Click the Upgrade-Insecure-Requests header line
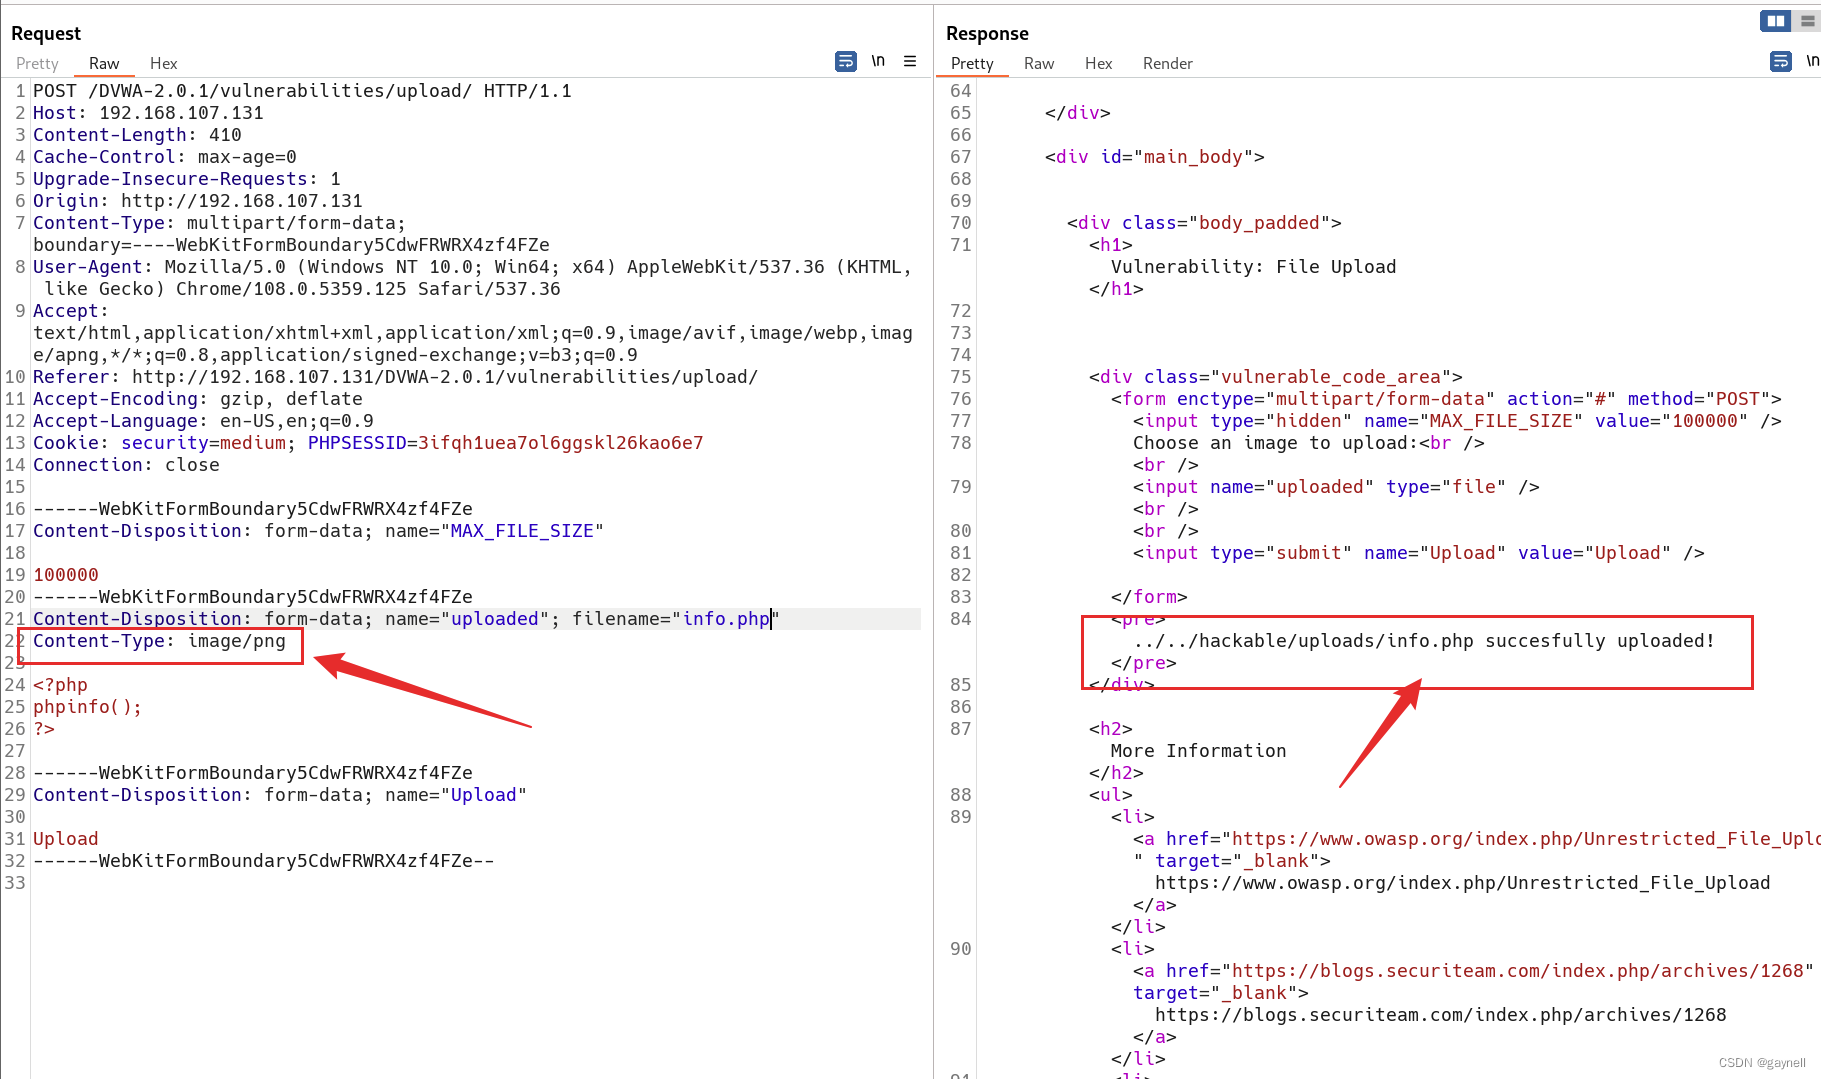1821x1079 pixels. coord(187,179)
